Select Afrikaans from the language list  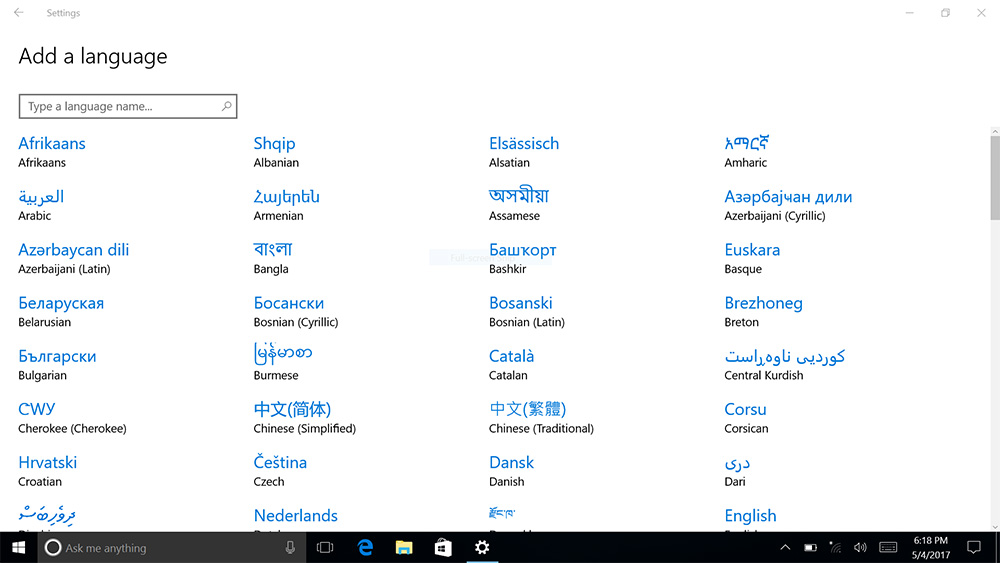tap(52, 144)
